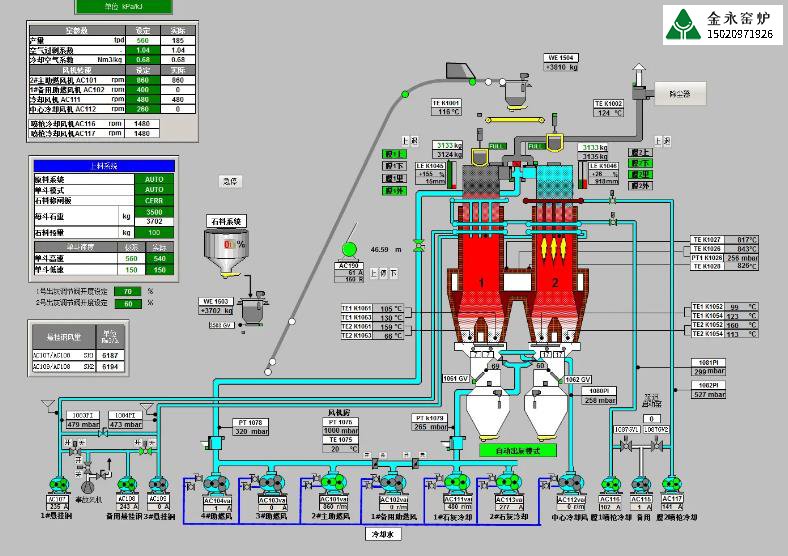
Task: Toggle the stone gate CFRR status field
Action: click(x=154, y=200)
